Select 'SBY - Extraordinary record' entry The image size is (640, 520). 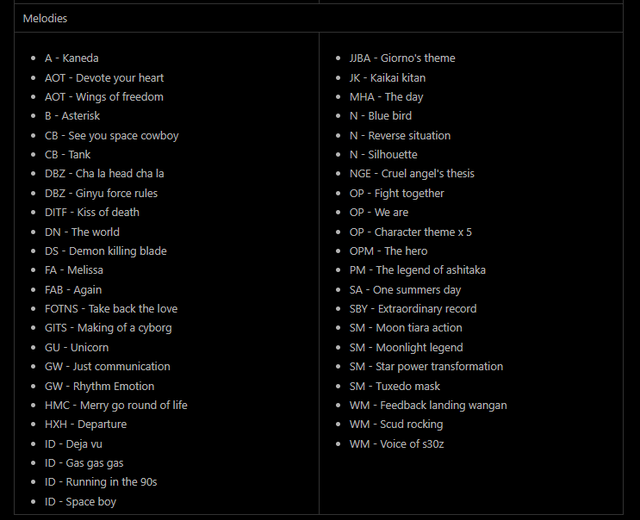point(413,309)
